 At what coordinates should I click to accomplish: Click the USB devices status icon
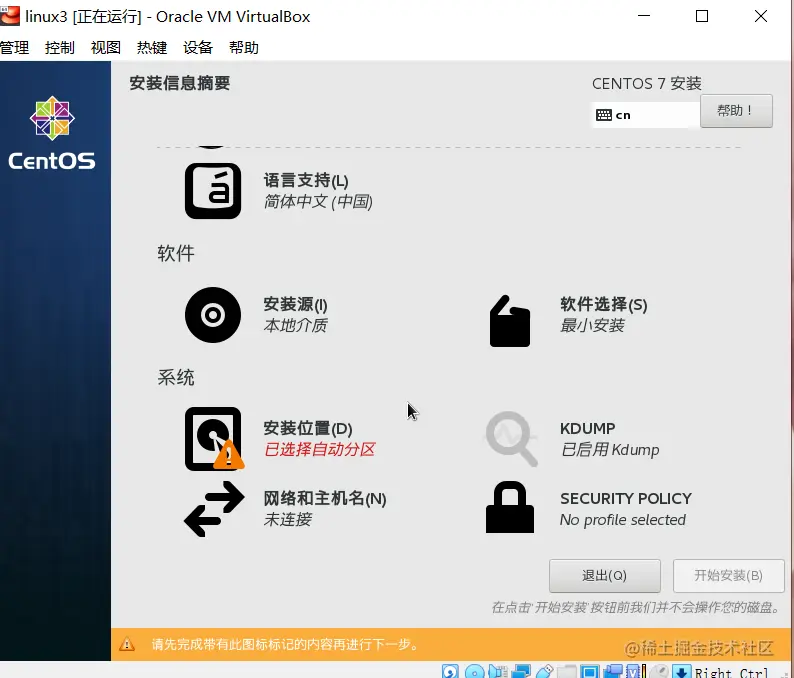[x=544, y=672]
